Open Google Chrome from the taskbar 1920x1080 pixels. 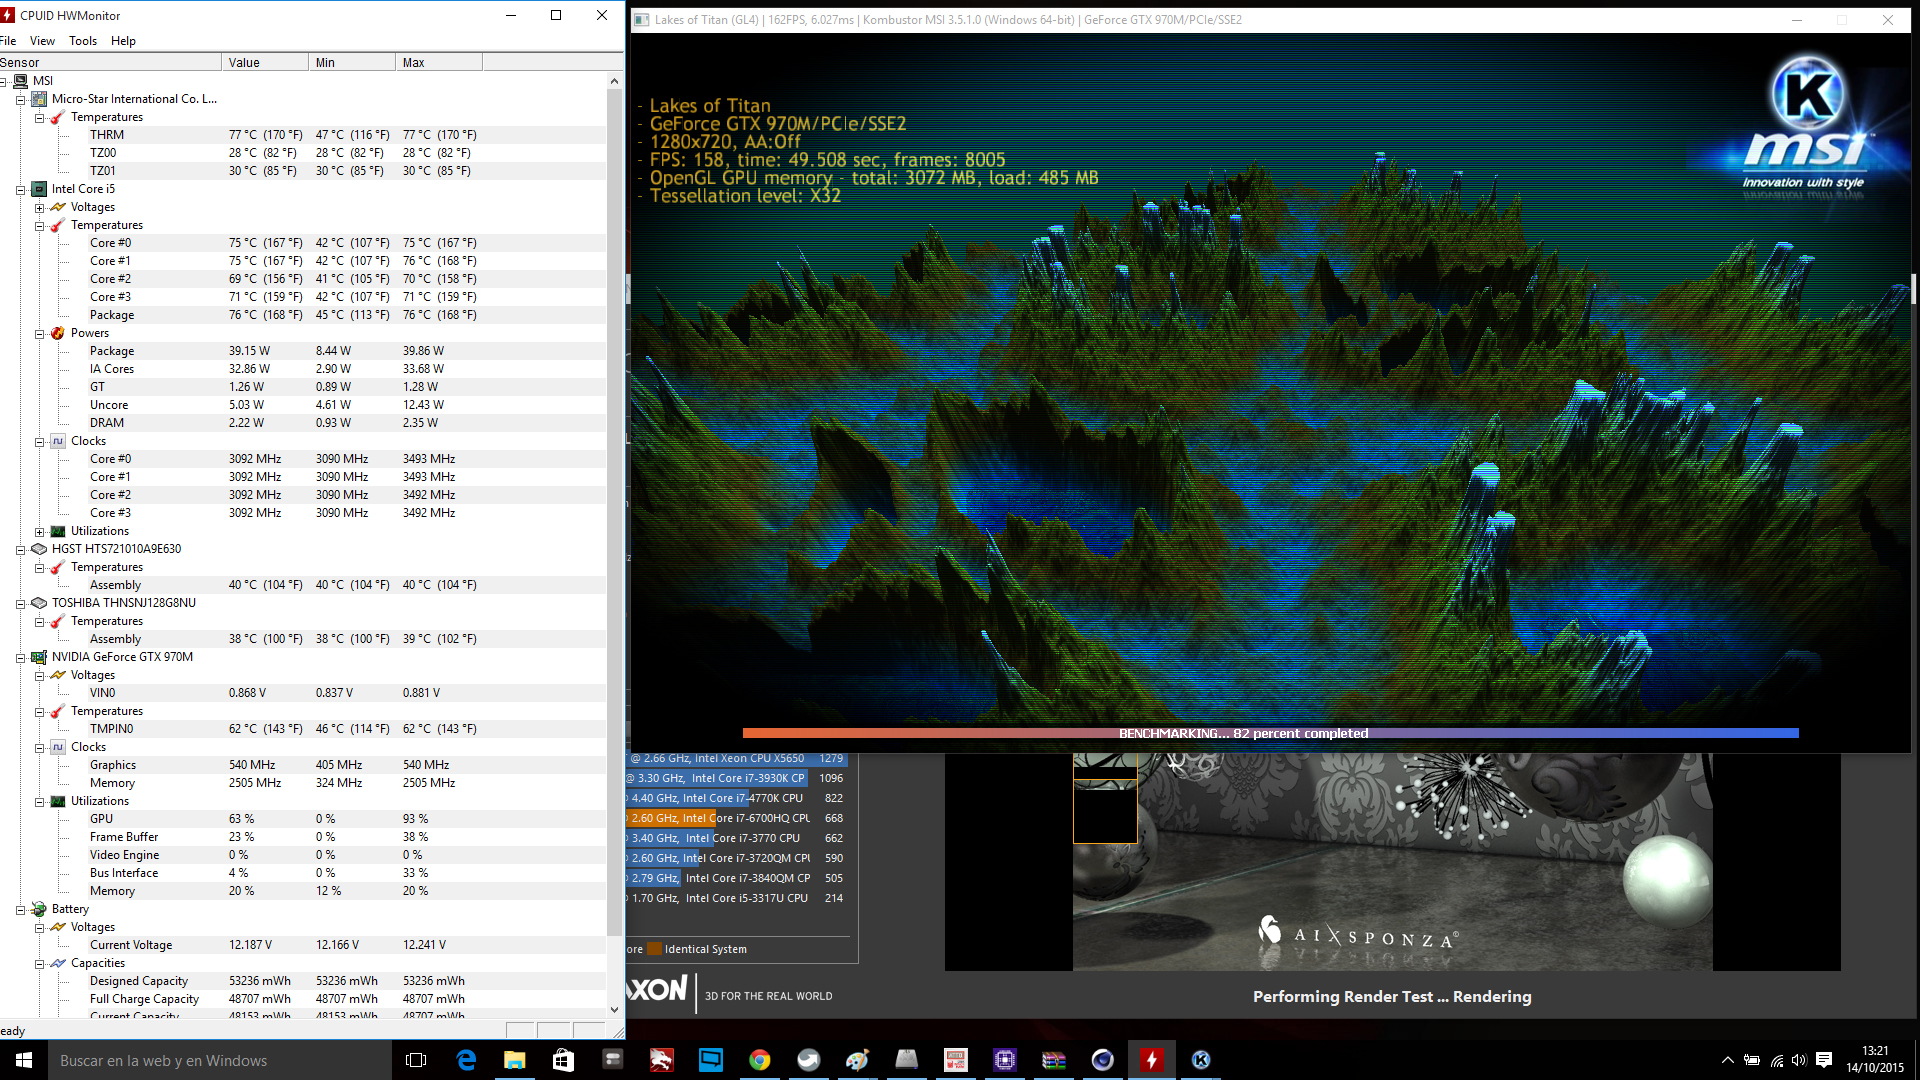pyautogui.click(x=760, y=1060)
